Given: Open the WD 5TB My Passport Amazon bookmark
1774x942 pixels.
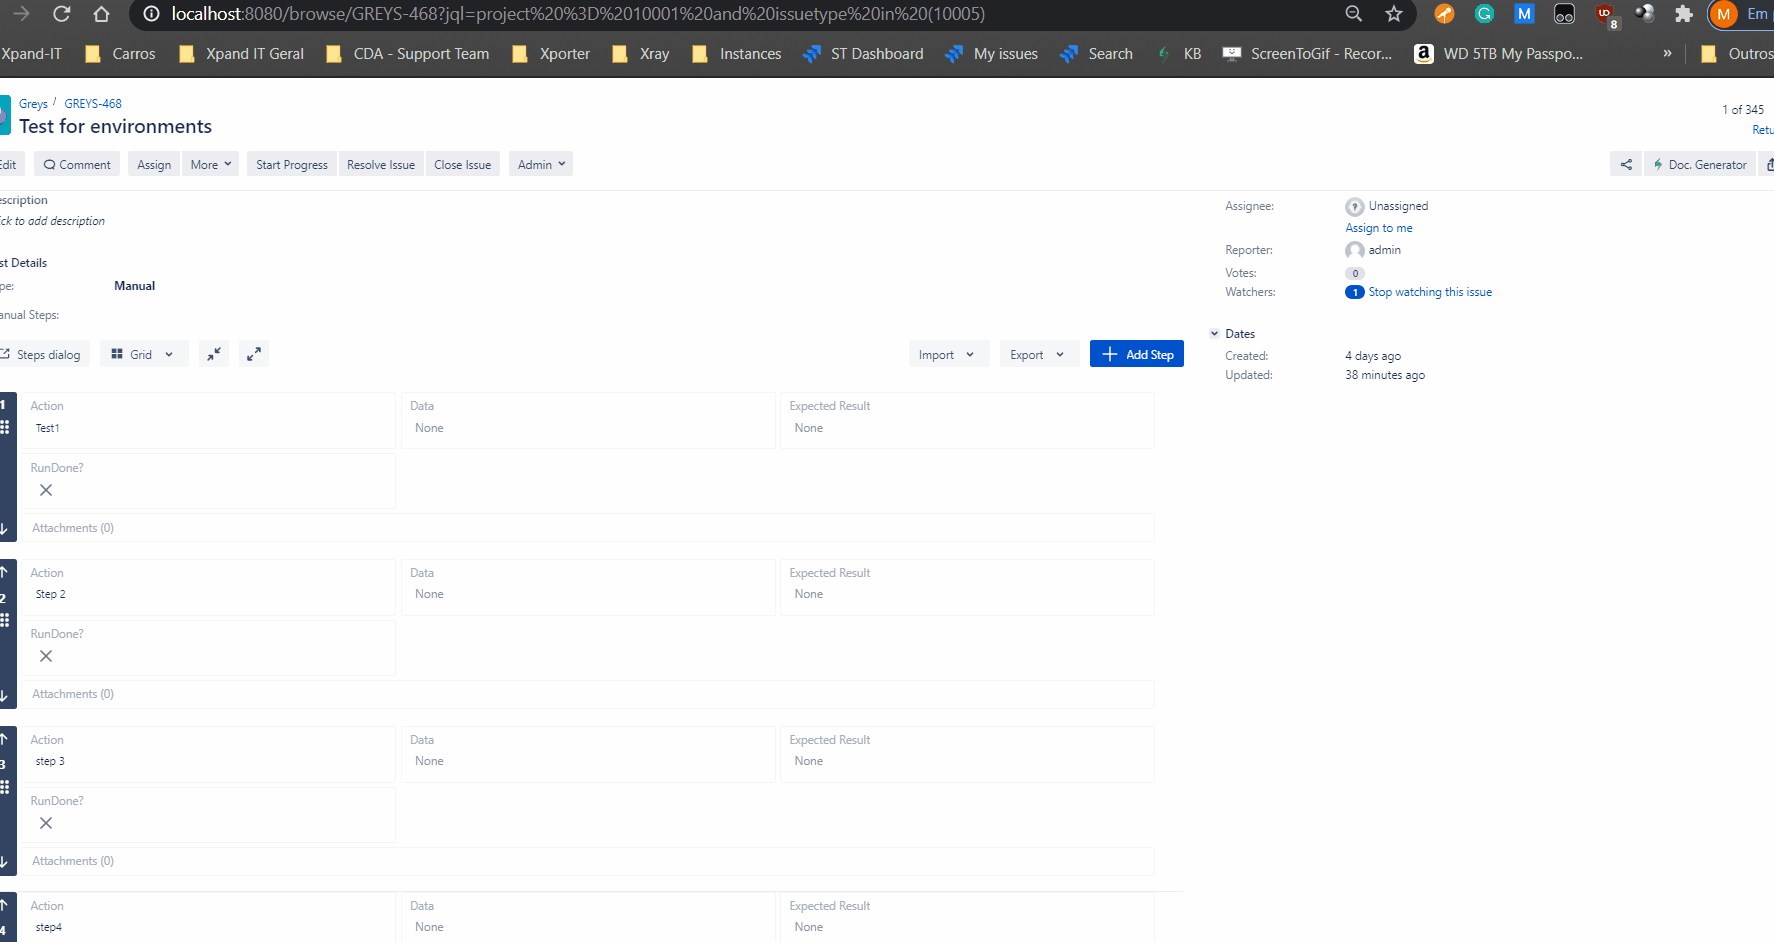Looking at the screenshot, I should (1499, 54).
